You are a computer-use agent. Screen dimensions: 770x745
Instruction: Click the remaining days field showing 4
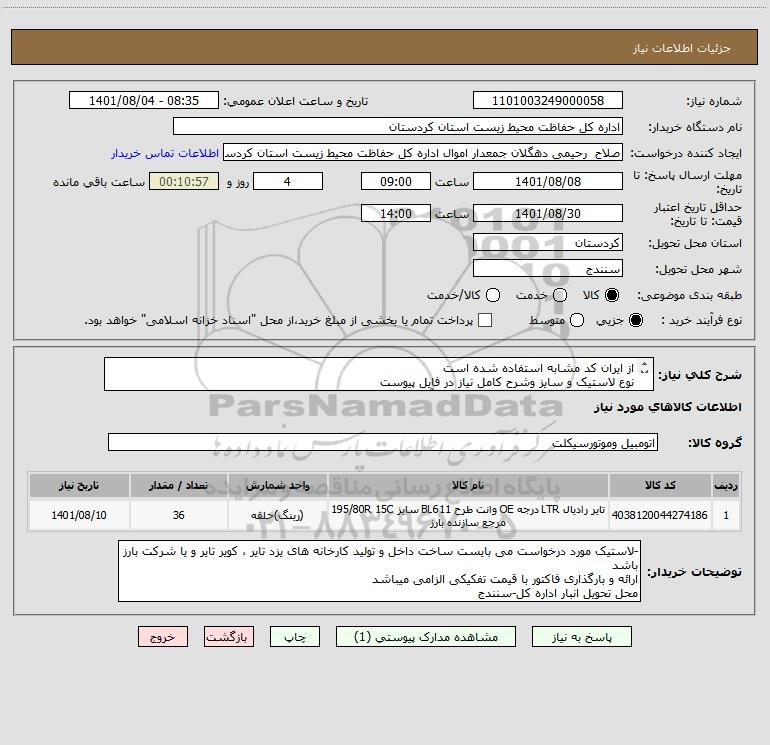[288, 181]
